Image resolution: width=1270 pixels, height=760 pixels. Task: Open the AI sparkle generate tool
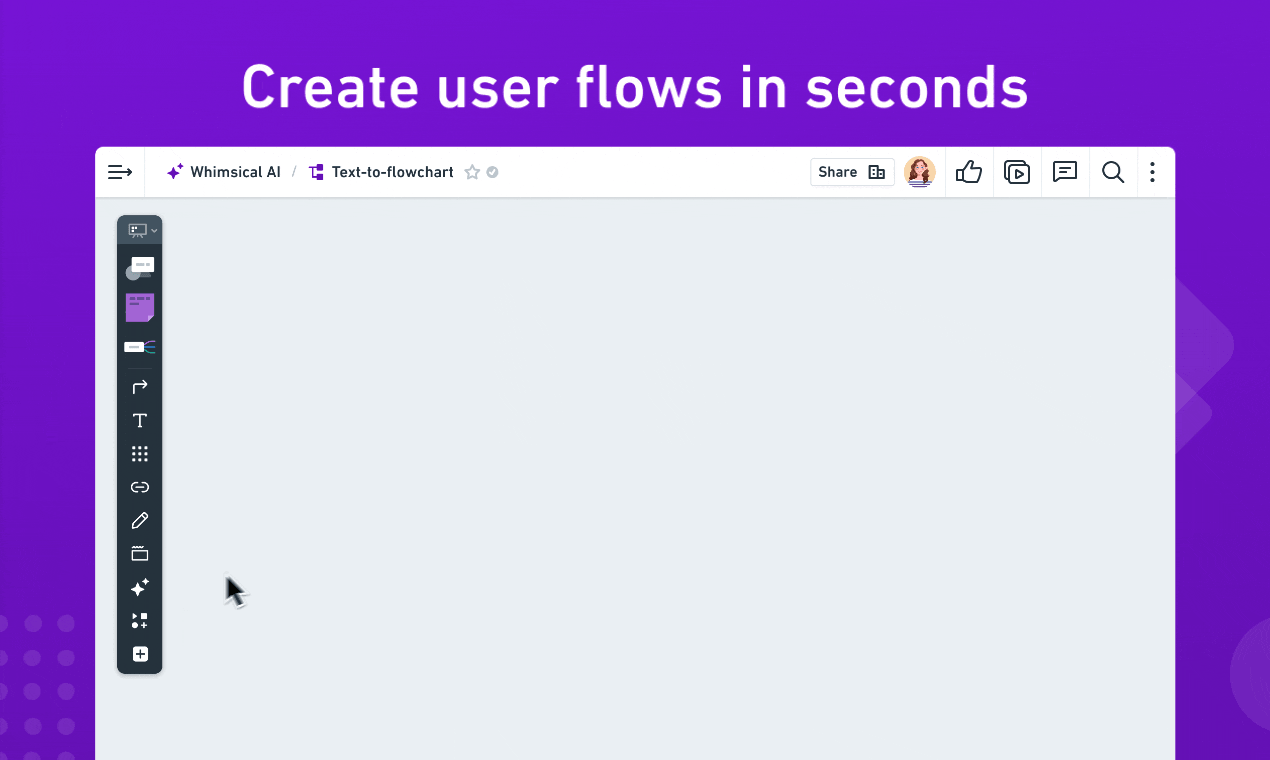click(140, 587)
